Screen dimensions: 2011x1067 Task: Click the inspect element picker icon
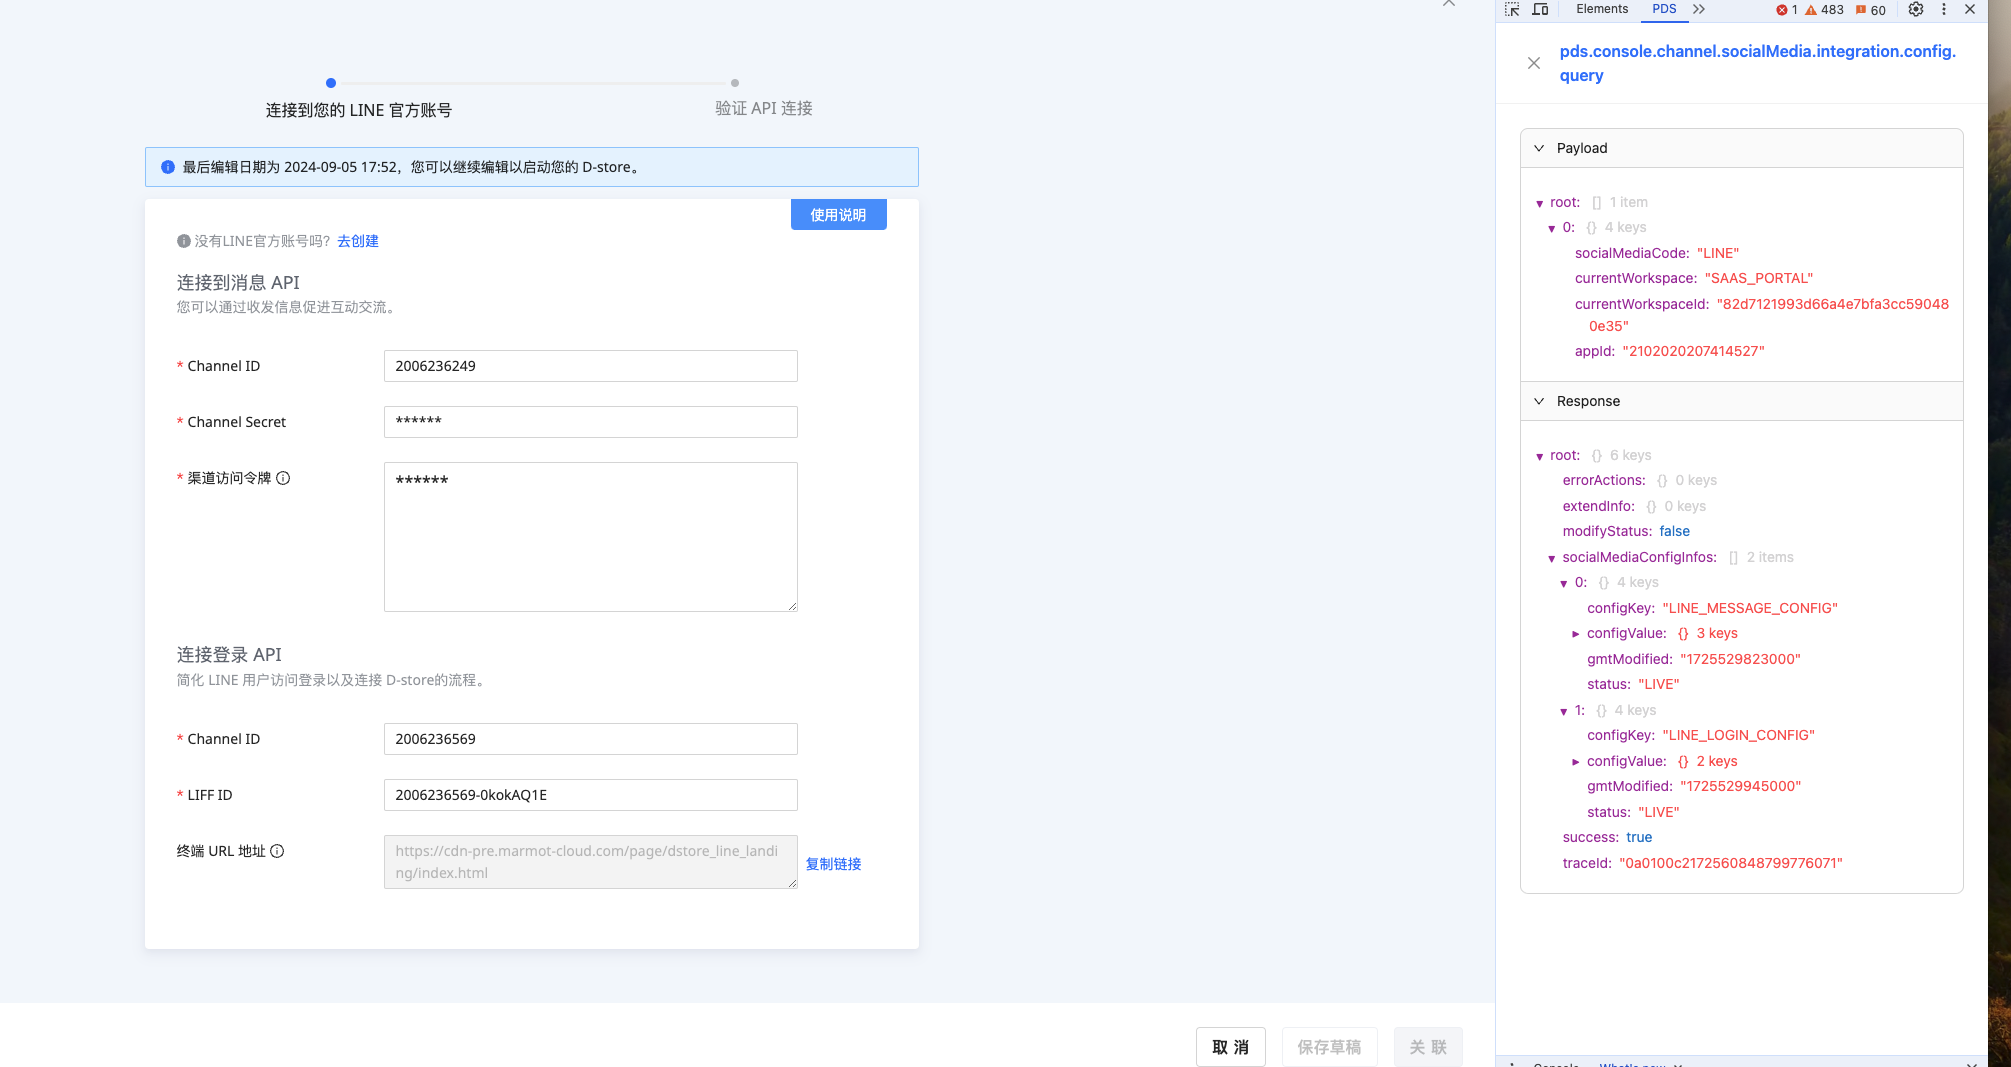(1512, 9)
